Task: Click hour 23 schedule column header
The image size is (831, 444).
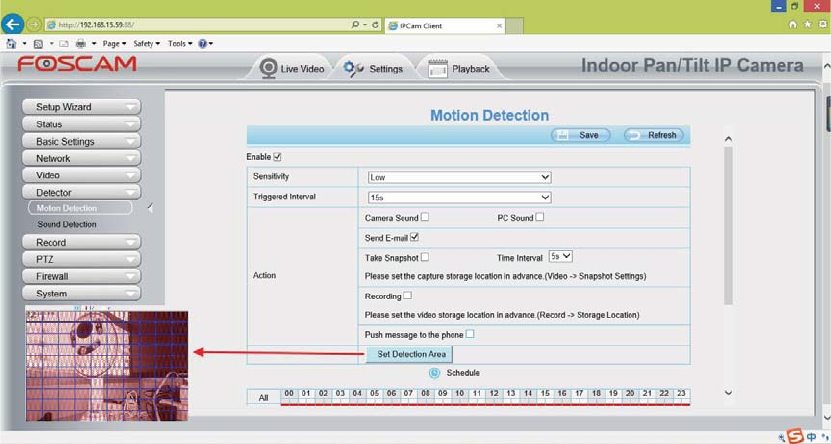Action: tap(681, 394)
